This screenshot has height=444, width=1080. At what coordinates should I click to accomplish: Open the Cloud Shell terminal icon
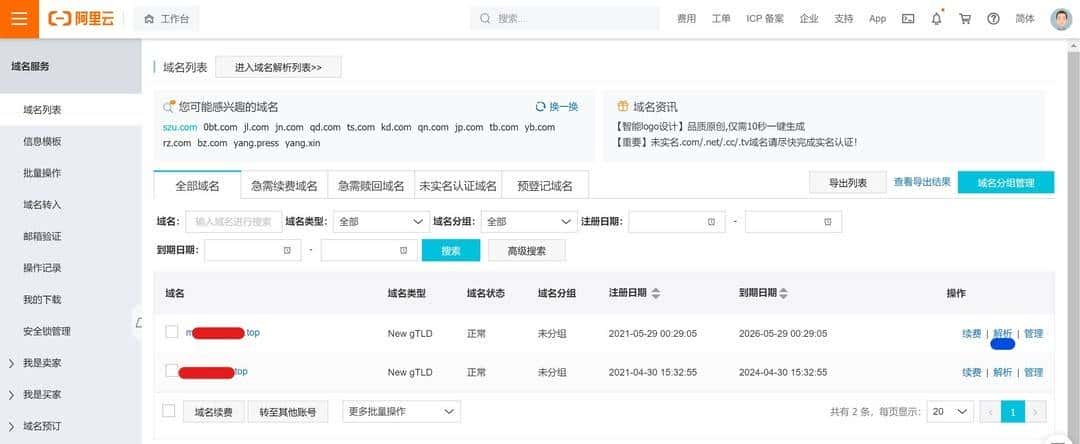(x=908, y=19)
